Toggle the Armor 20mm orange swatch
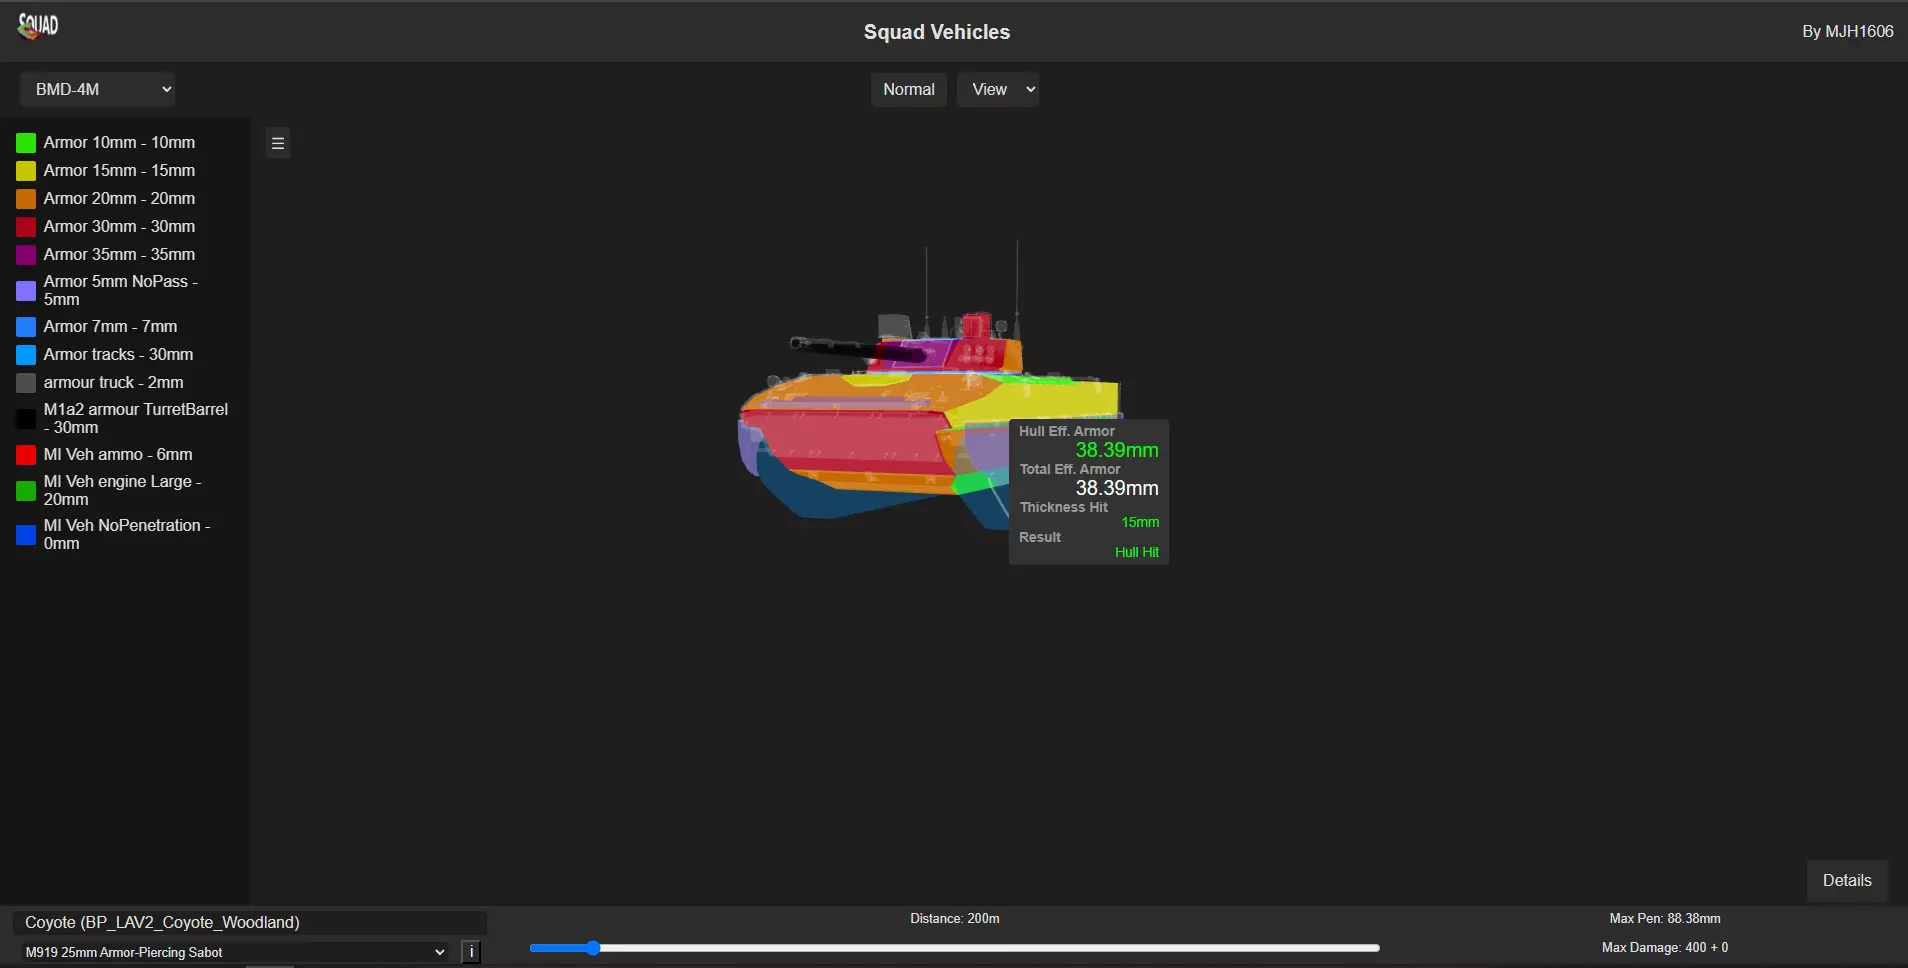 (x=26, y=199)
